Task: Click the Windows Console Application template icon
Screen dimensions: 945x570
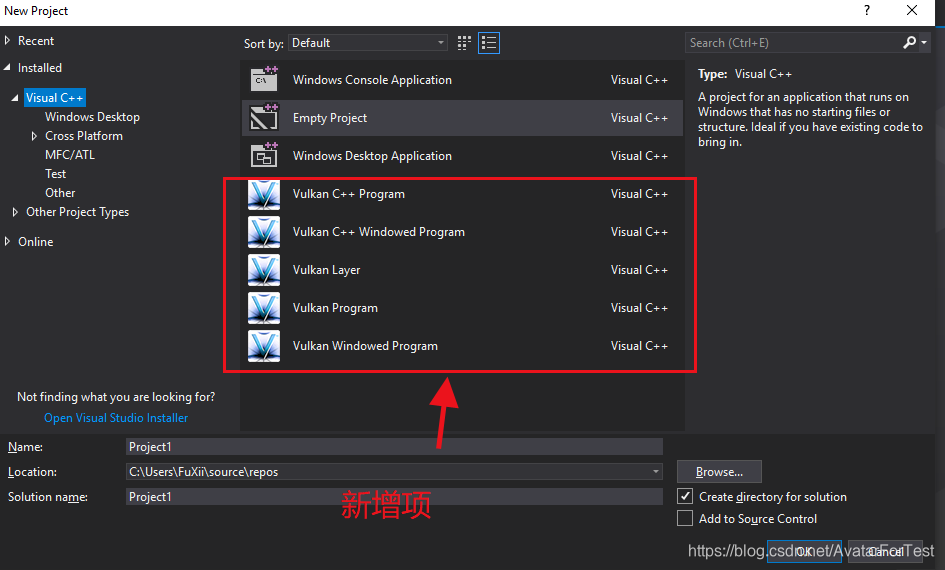Action: pos(264,80)
